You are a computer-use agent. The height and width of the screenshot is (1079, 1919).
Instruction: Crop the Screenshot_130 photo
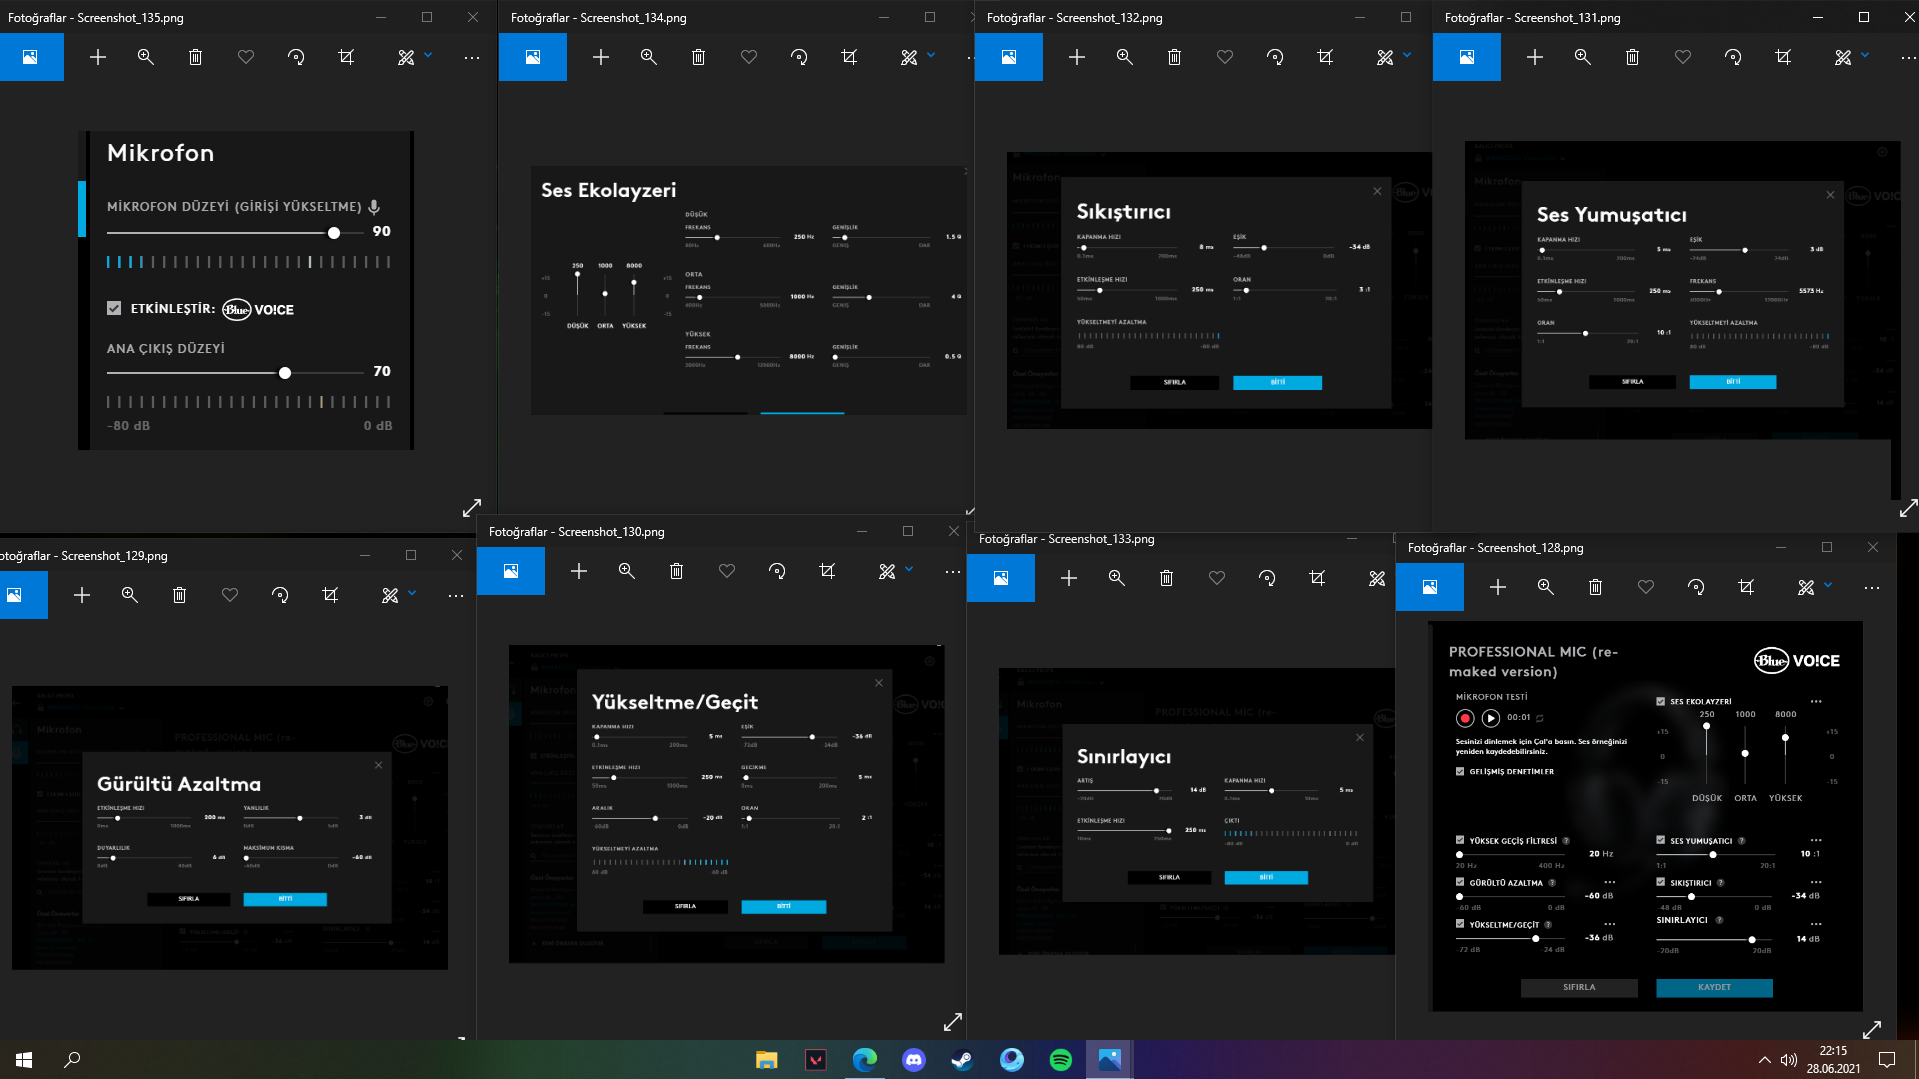coord(827,571)
